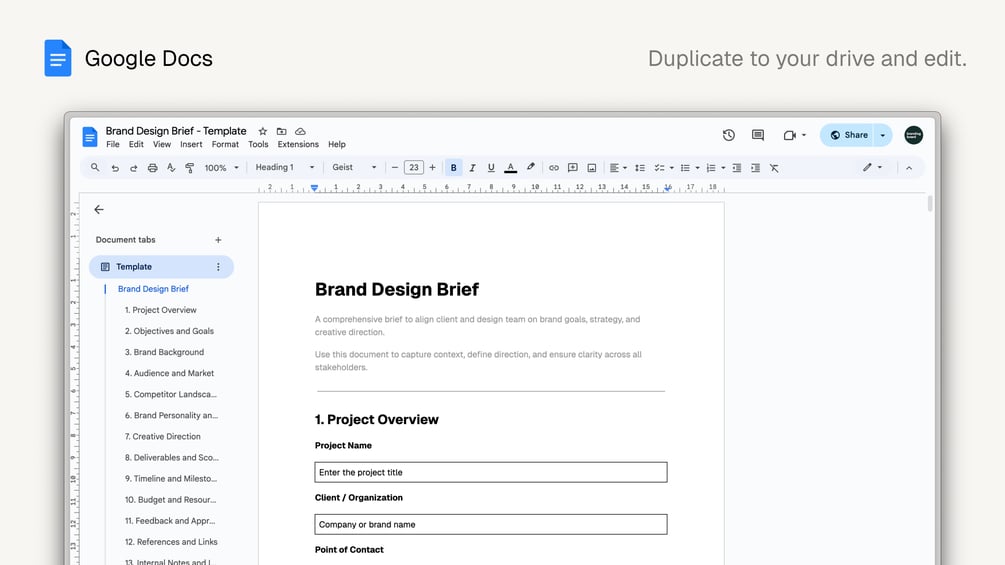The image size is (1005, 565).
Task: Print the document with printer icon
Action: coord(153,168)
